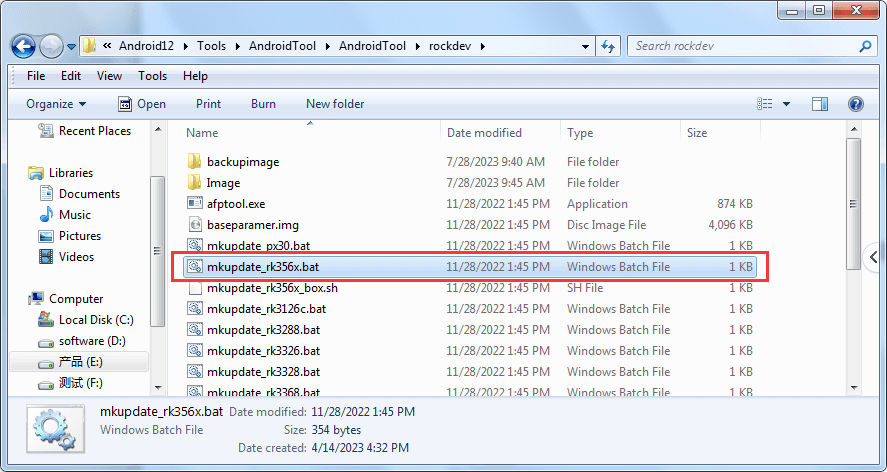Click the Burn toolbar button
Viewport: 887px width, 472px height.
[263, 104]
